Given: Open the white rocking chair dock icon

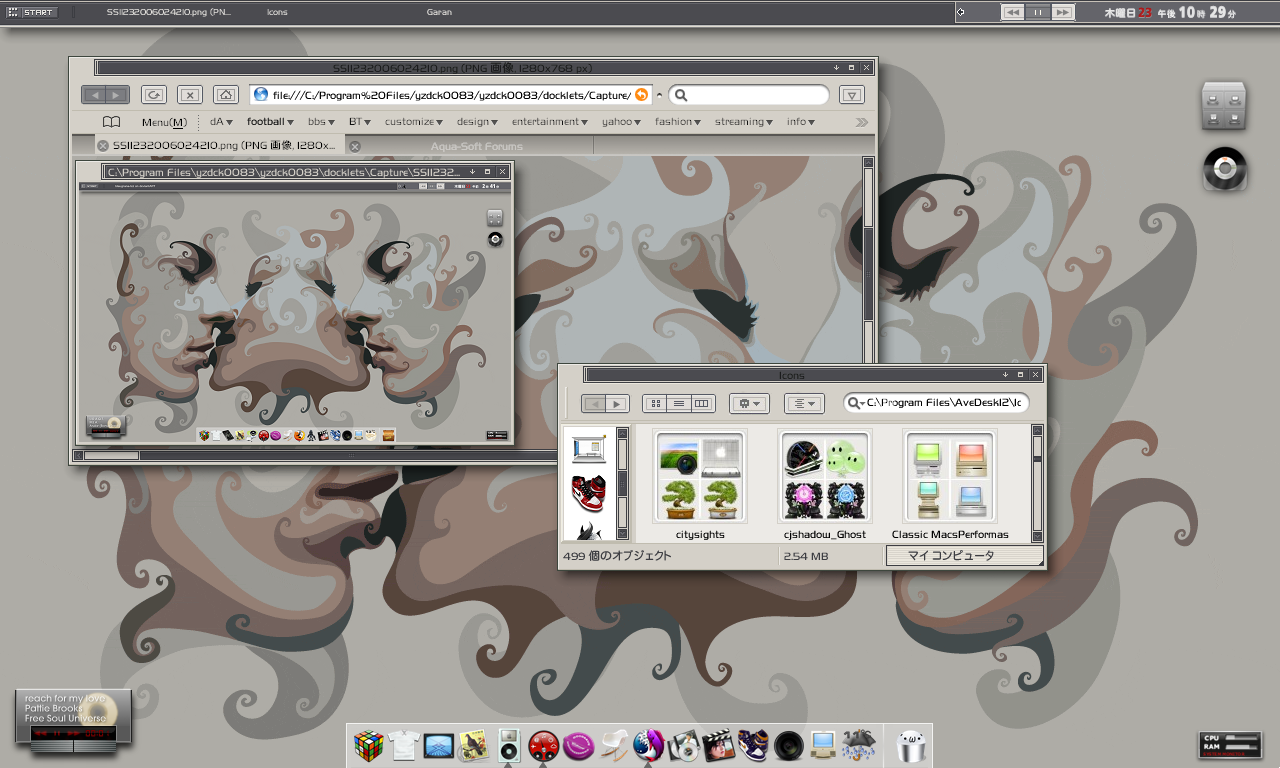Looking at the screenshot, I should coord(613,745).
